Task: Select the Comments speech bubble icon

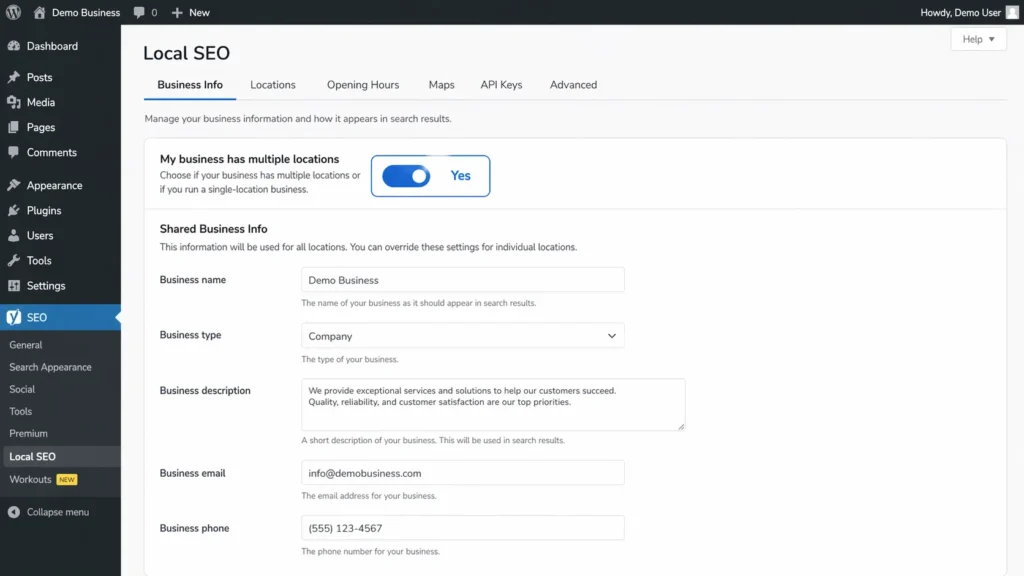Action: click(14, 152)
